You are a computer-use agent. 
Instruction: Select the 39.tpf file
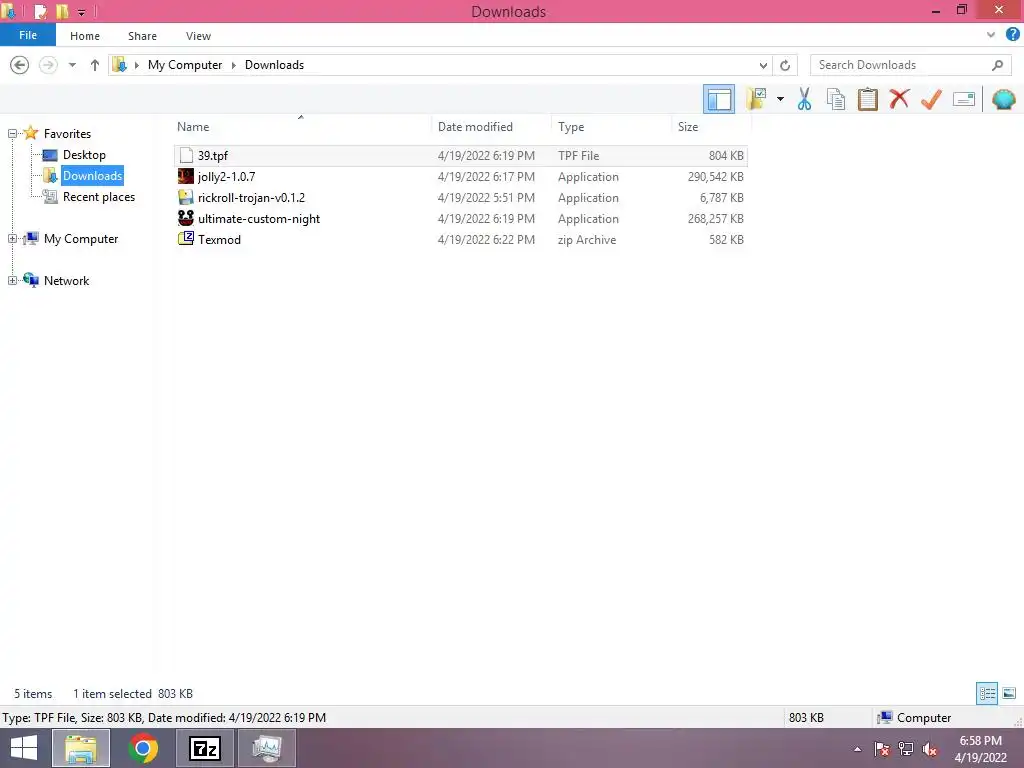point(460,155)
